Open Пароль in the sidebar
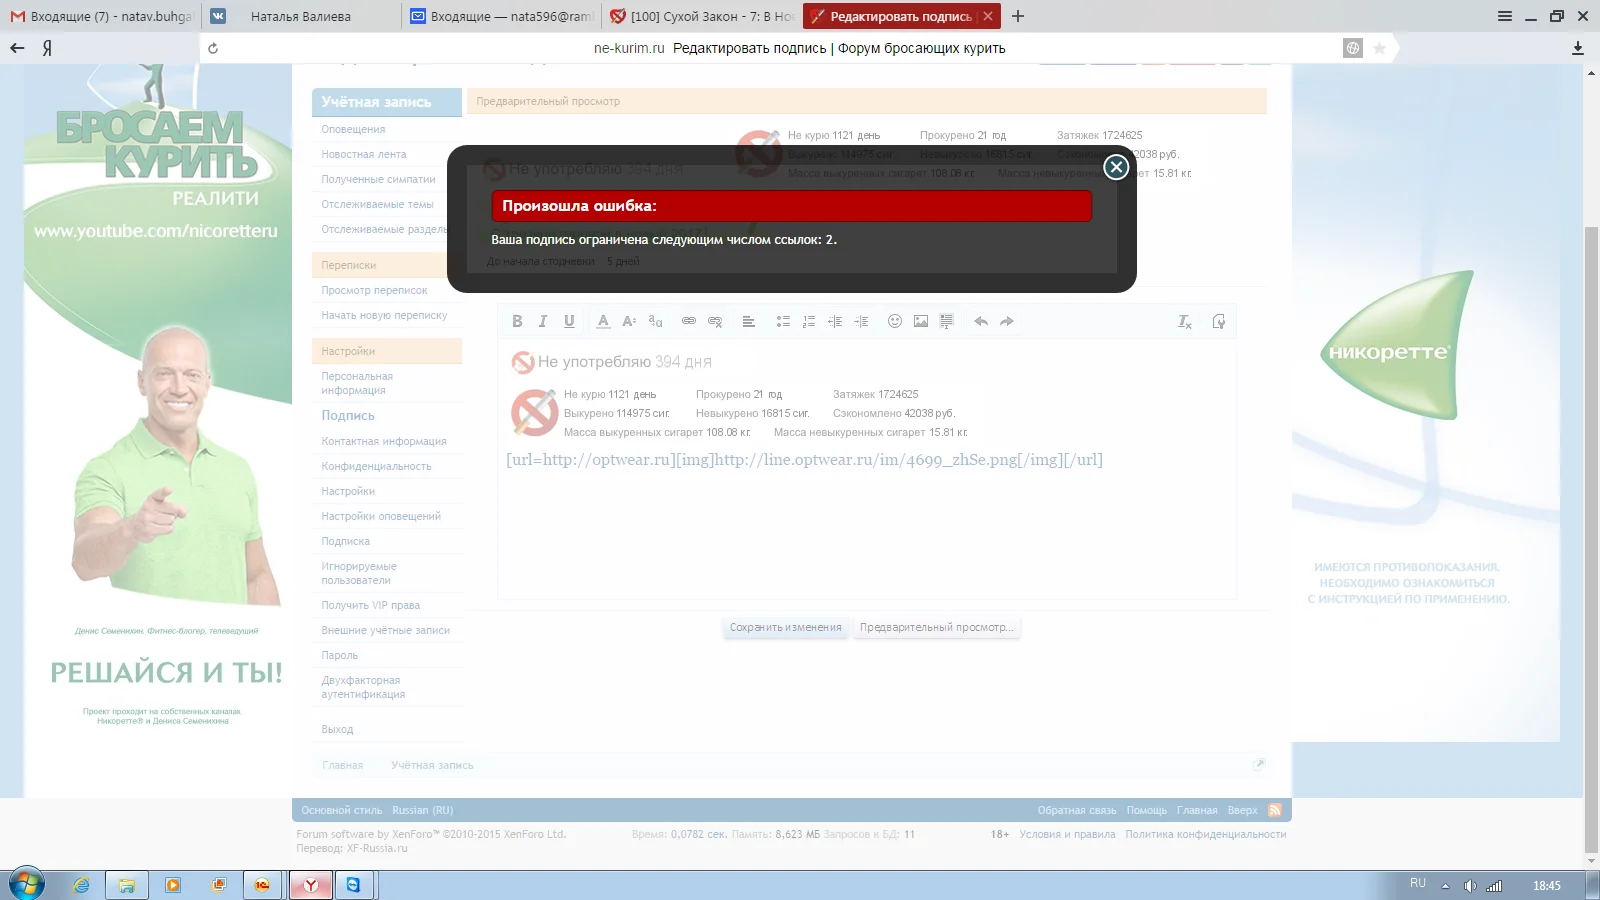 coord(339,655)
